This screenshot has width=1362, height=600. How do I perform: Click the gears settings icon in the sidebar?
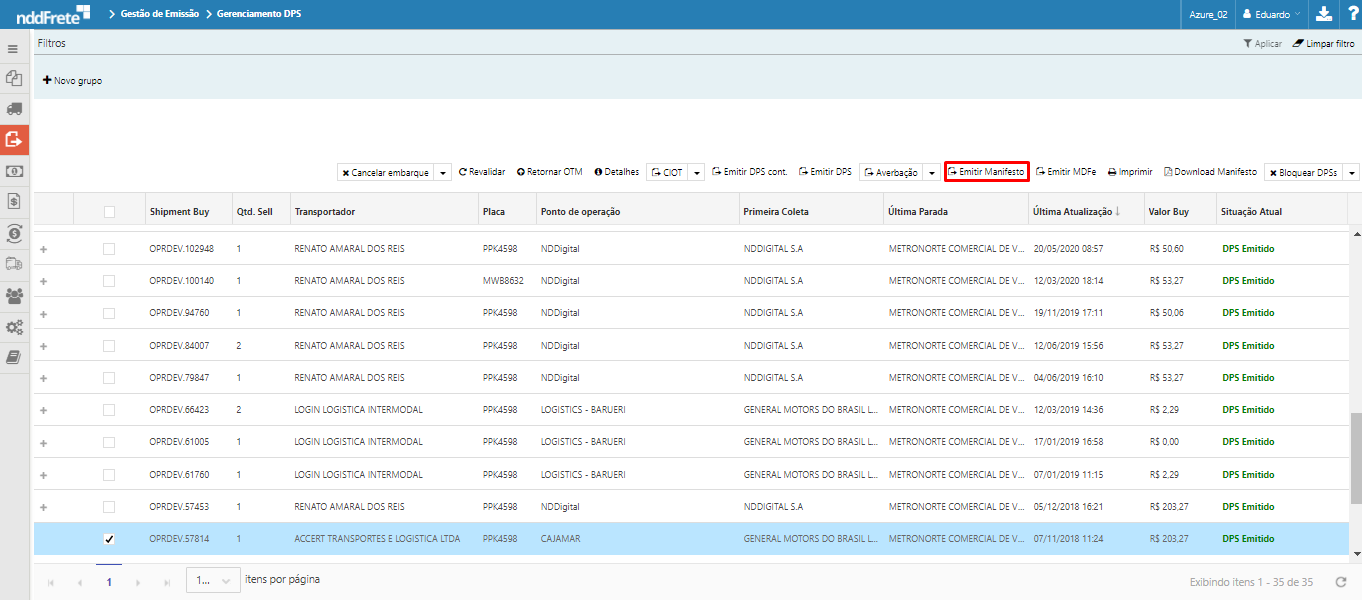[14, 327]
